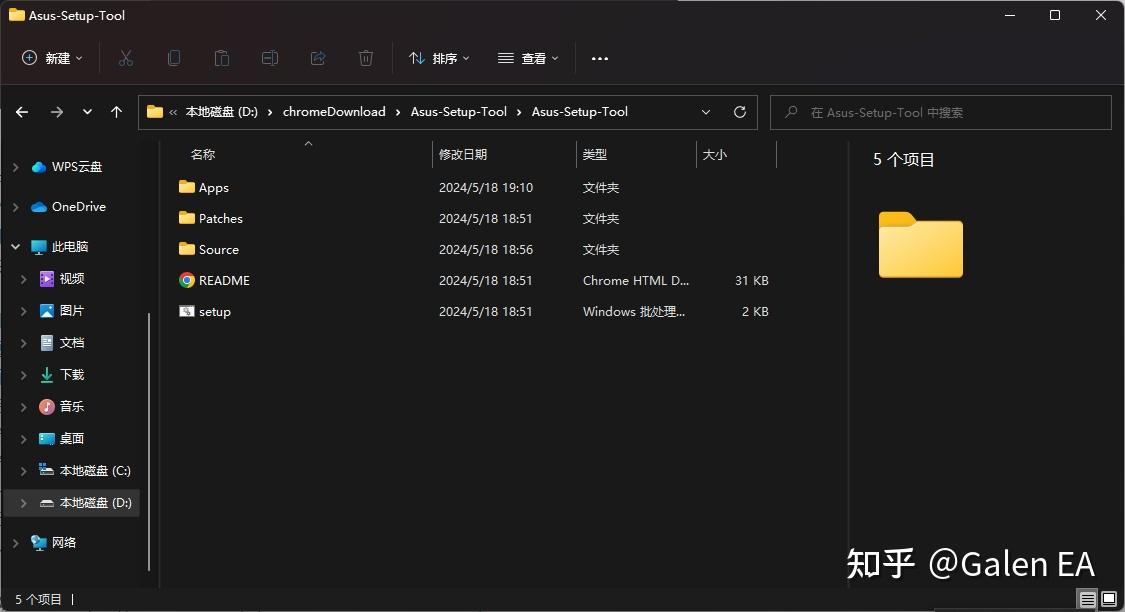This screenshot has width=1125, height=612.
Task: Go back with the left arrow
Action: [22, 112]
